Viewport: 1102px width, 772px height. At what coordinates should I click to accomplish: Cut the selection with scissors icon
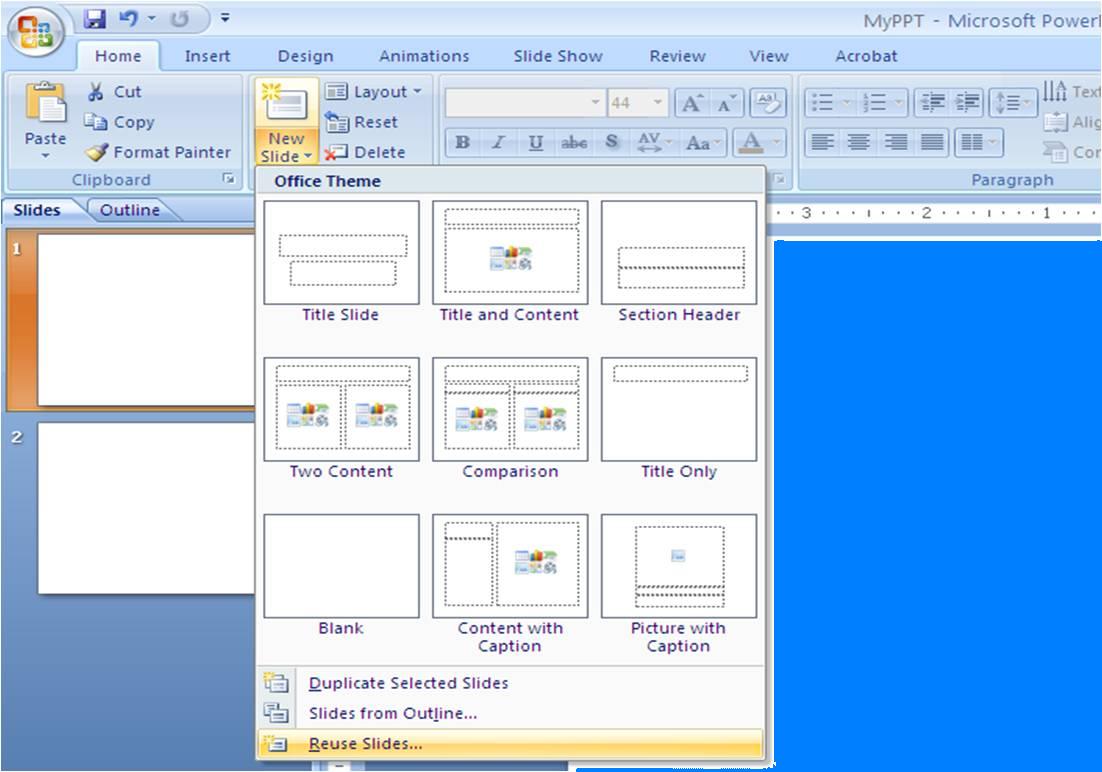click(96, 91)
